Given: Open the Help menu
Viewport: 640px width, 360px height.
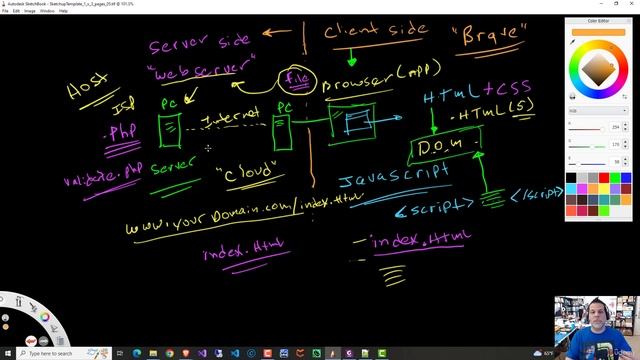Looking at the screenshot, I should coord(63,11).
